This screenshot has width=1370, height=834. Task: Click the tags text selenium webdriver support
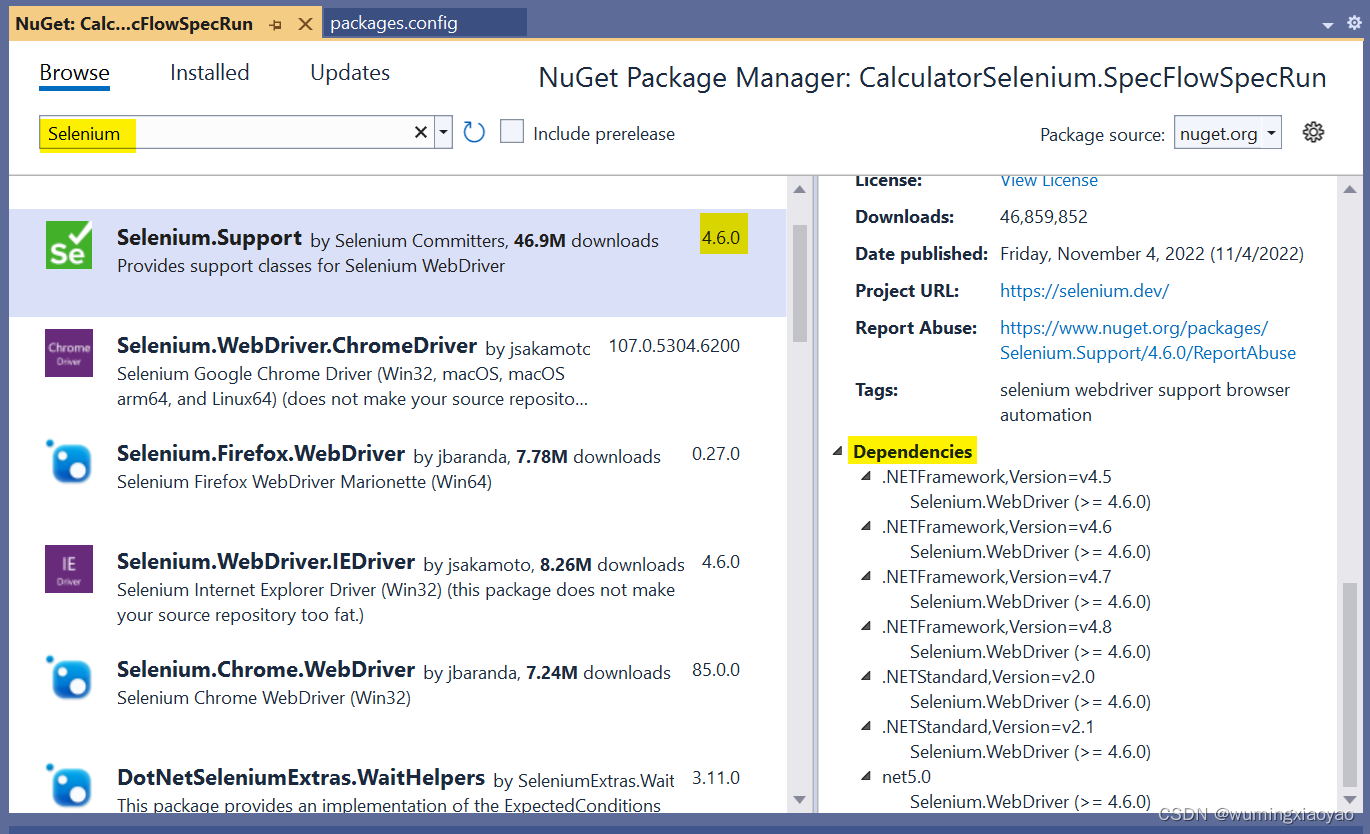(1145, 402)
